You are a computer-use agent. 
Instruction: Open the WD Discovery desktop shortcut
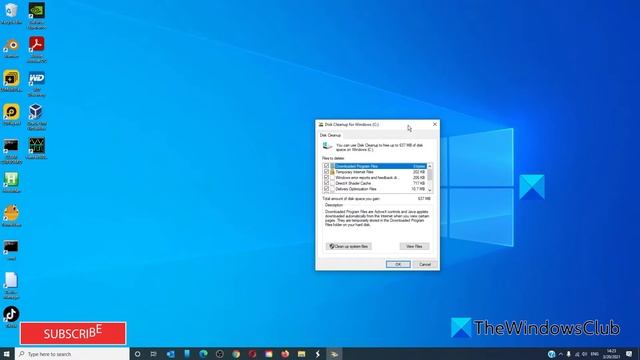(37, 84)
